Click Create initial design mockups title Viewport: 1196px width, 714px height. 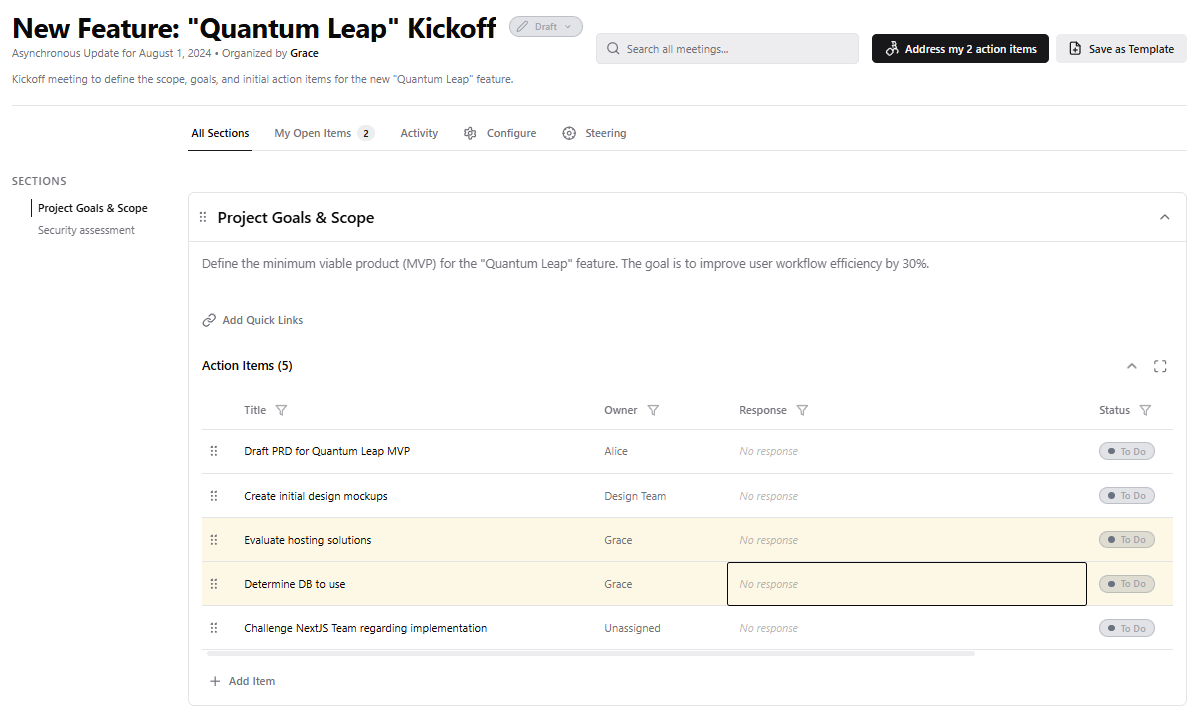pyautogui.click(x=316, y=496)
